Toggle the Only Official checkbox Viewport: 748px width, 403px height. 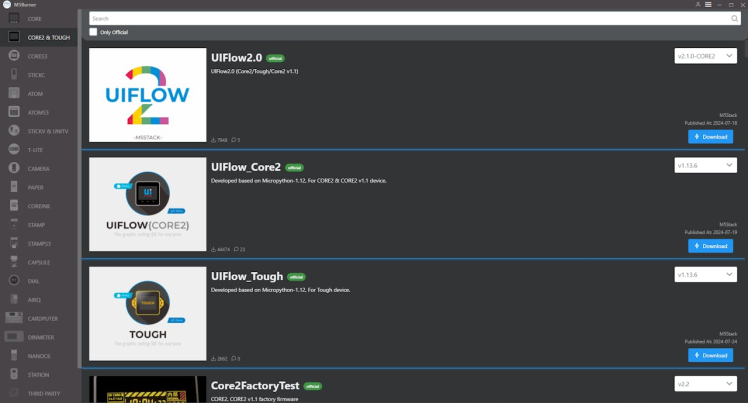click(x=93, y=32)
